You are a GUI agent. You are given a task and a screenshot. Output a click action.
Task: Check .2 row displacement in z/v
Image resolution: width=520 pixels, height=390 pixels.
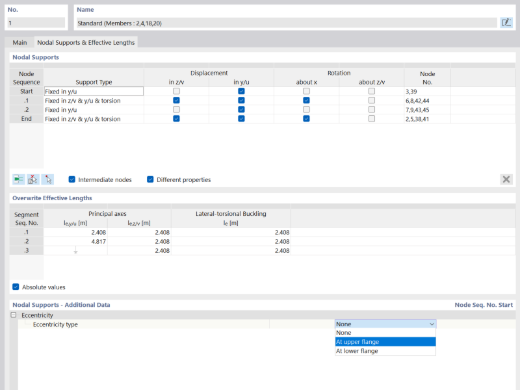pyautogui.click(x=176, y=109)
